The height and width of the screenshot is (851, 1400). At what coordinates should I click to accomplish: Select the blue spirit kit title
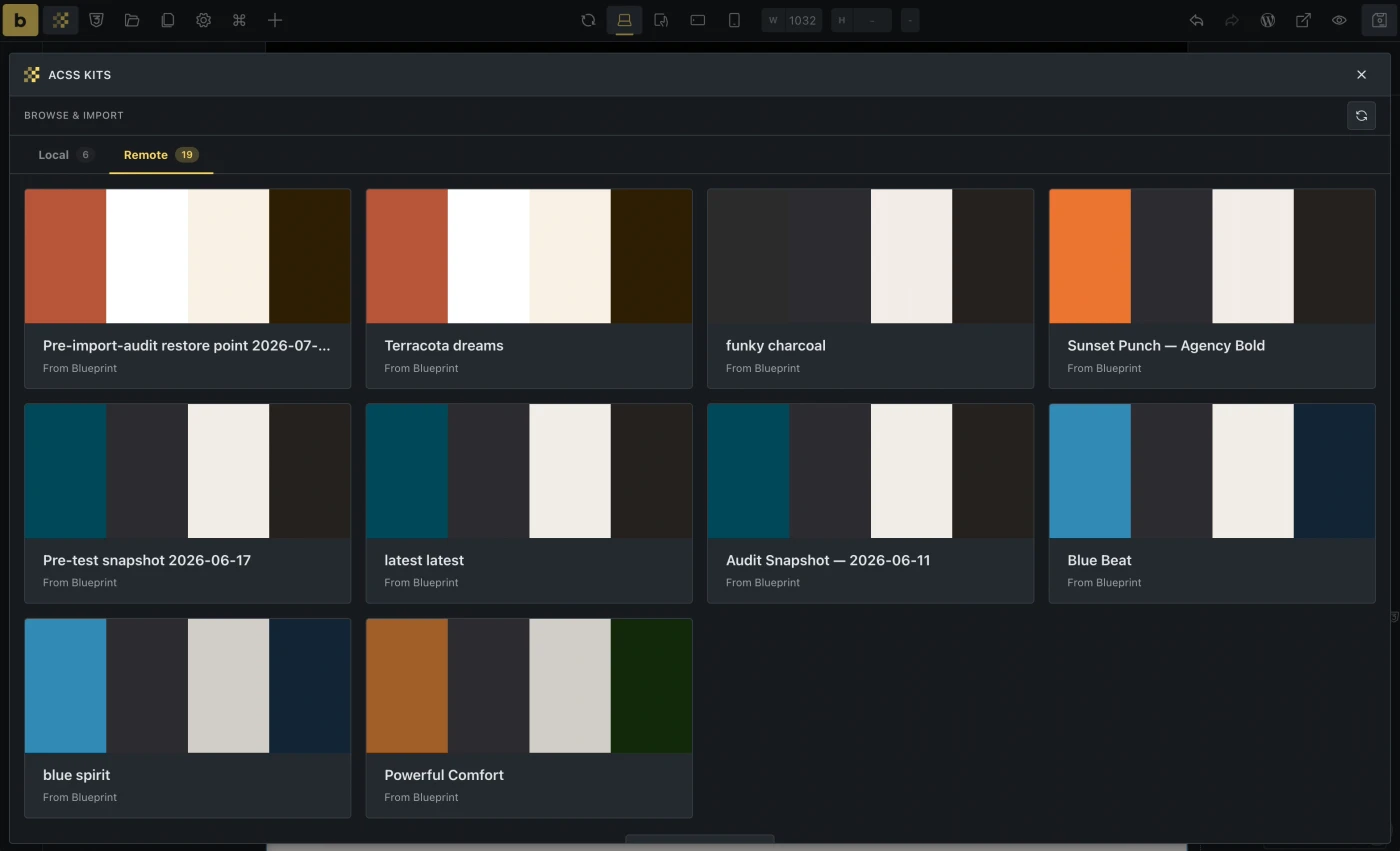(77, 776)
